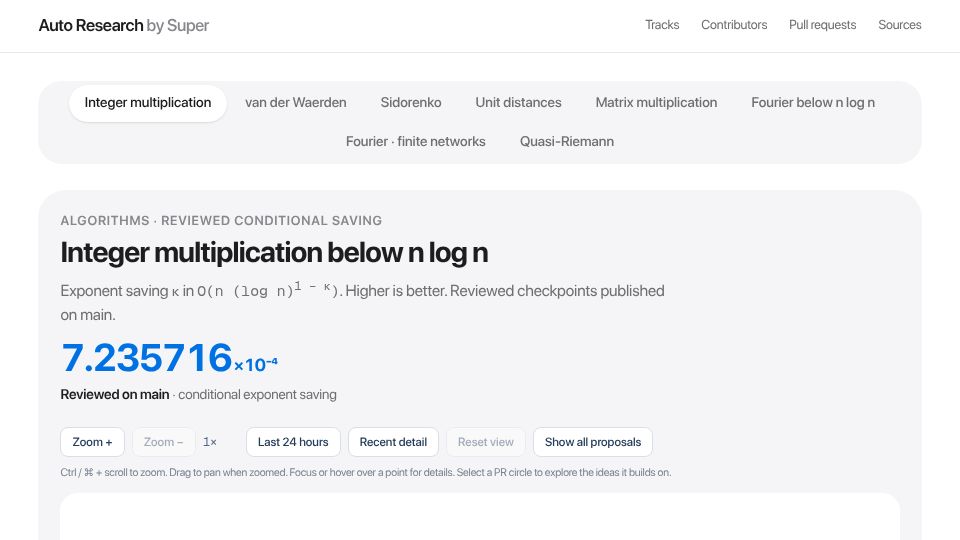Open the Unit distances tab
Viewport: 960px width, 540px height.
518,103
